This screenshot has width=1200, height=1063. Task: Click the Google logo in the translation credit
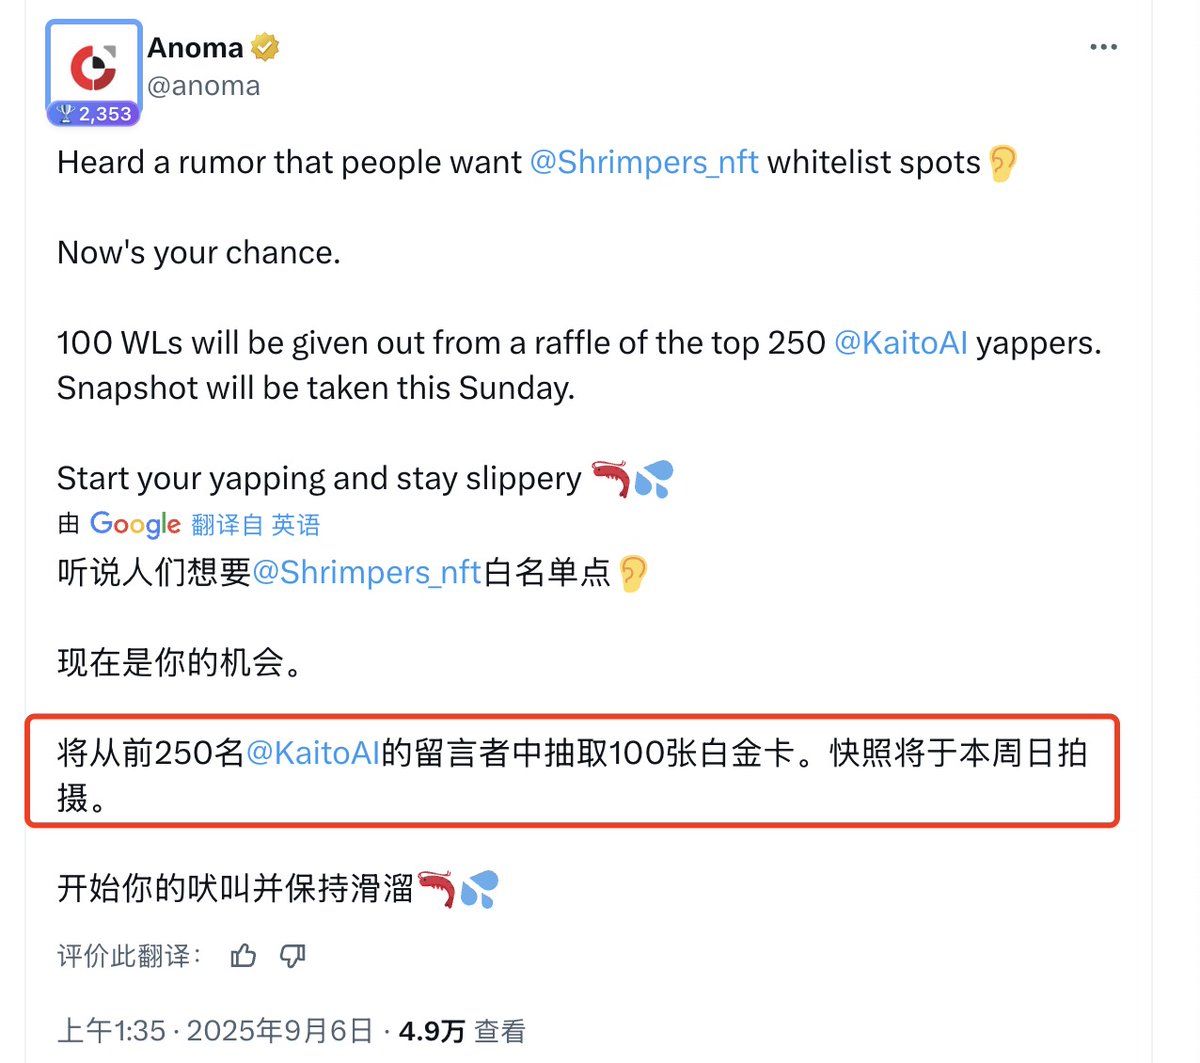(135, 524)
